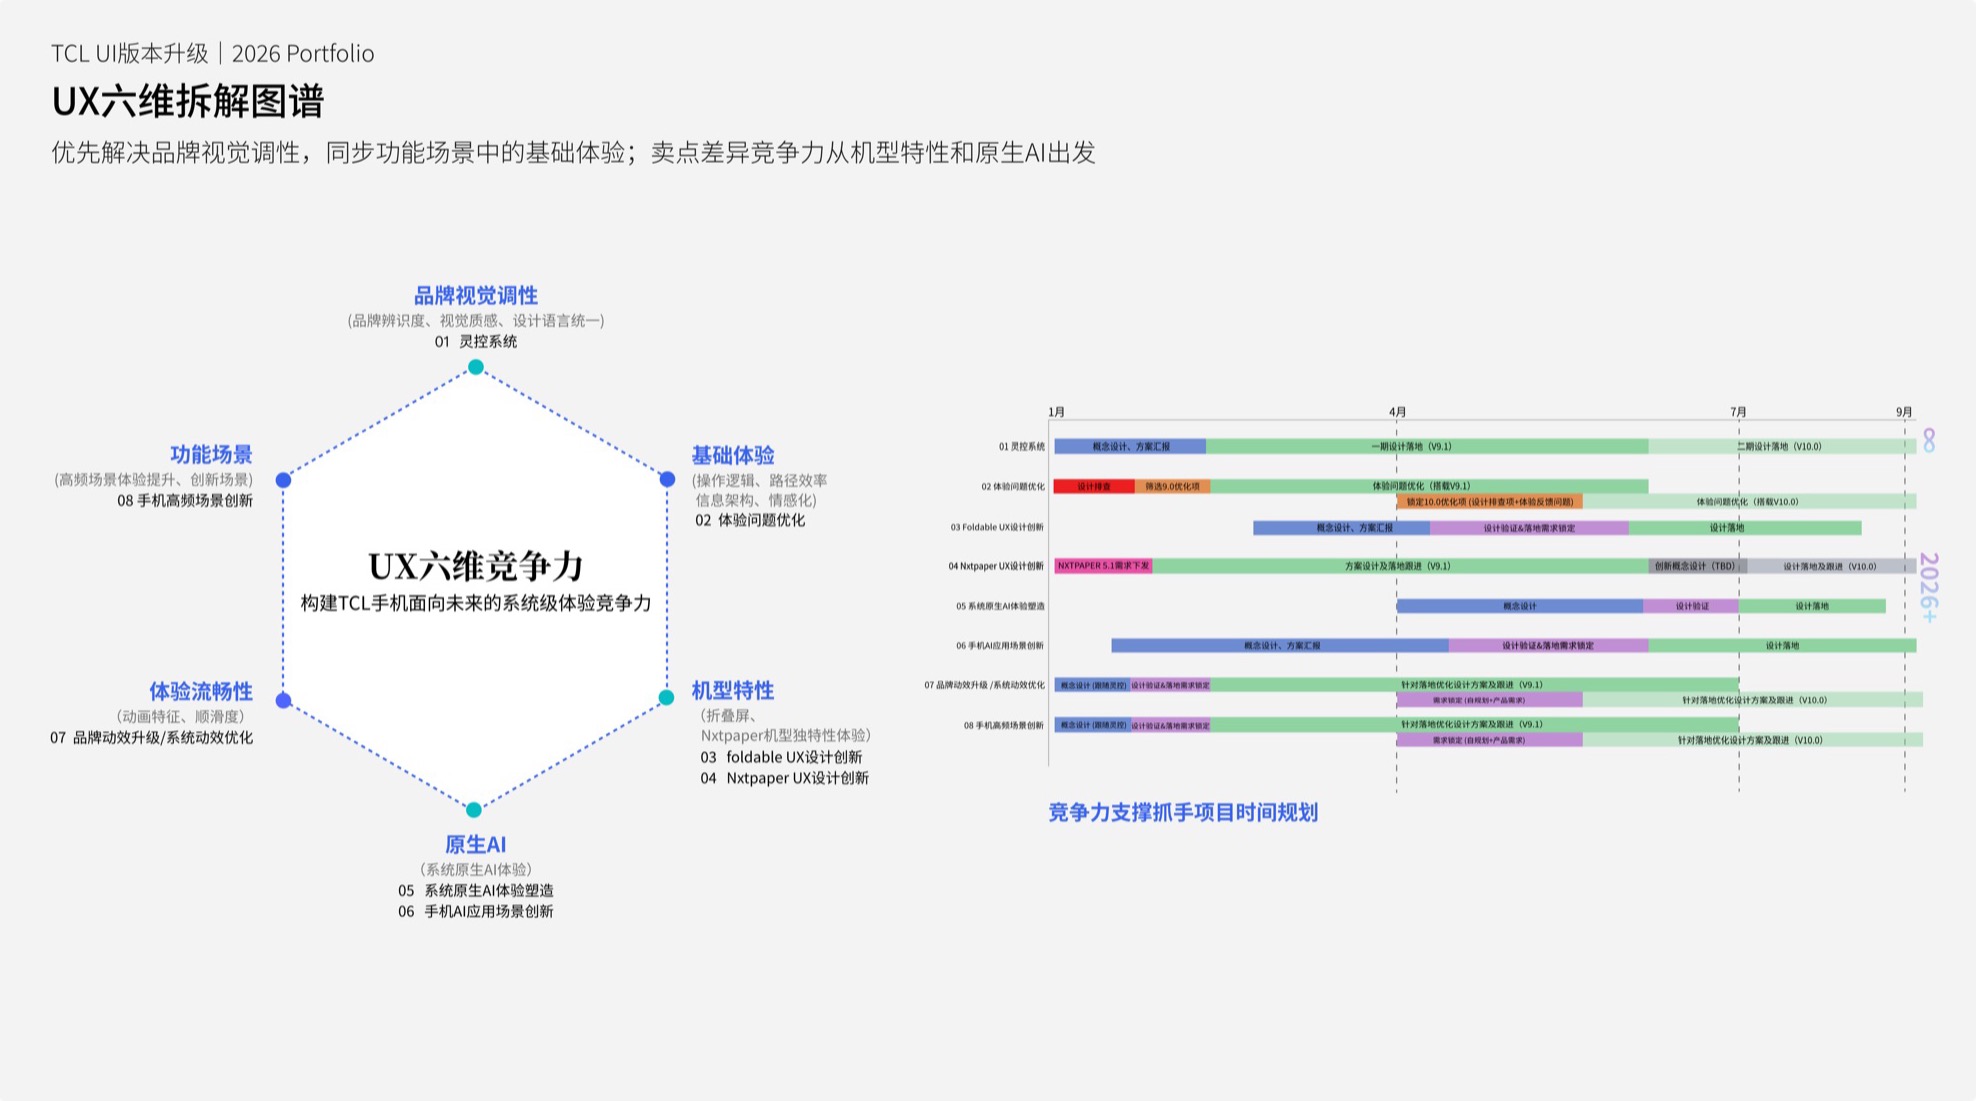
Task: Click the 锁定10.0优化项 orange bar
Action: 1490,501
